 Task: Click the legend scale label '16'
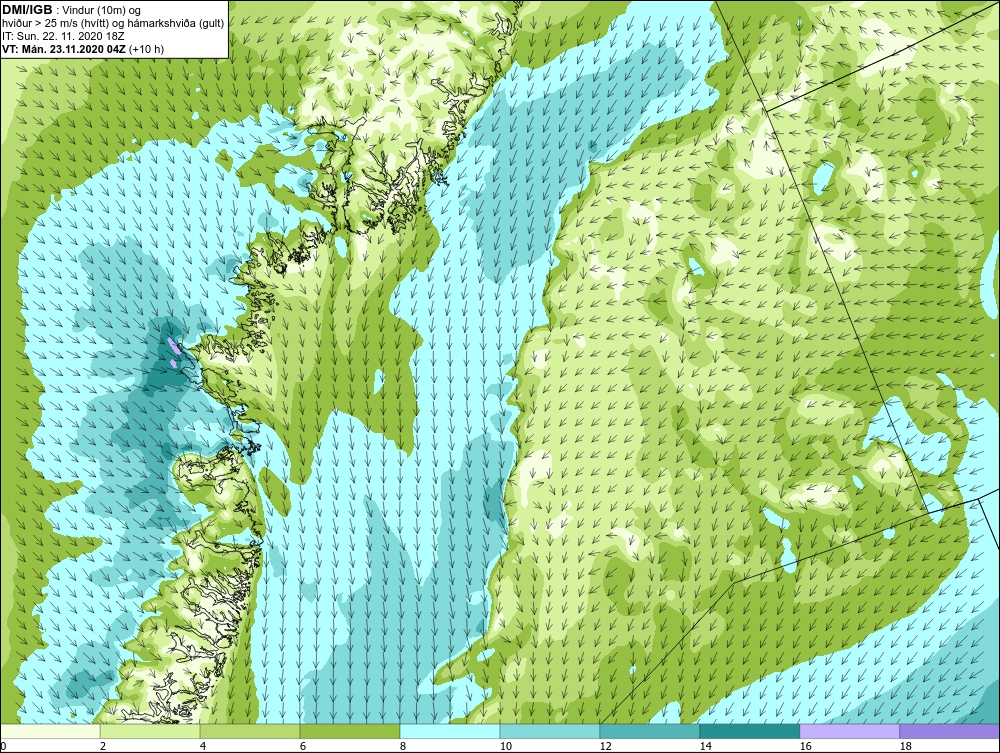tap(805, 746)
